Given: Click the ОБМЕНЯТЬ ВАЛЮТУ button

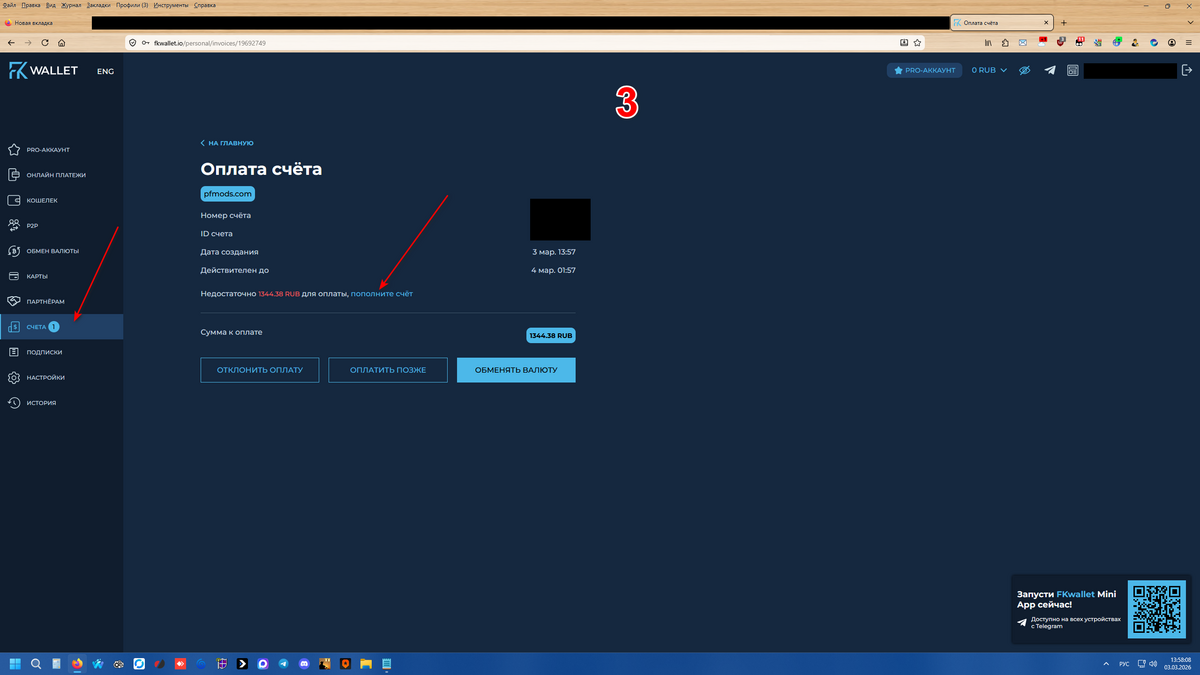Looking at the screenshot, I should pos(516,370).
